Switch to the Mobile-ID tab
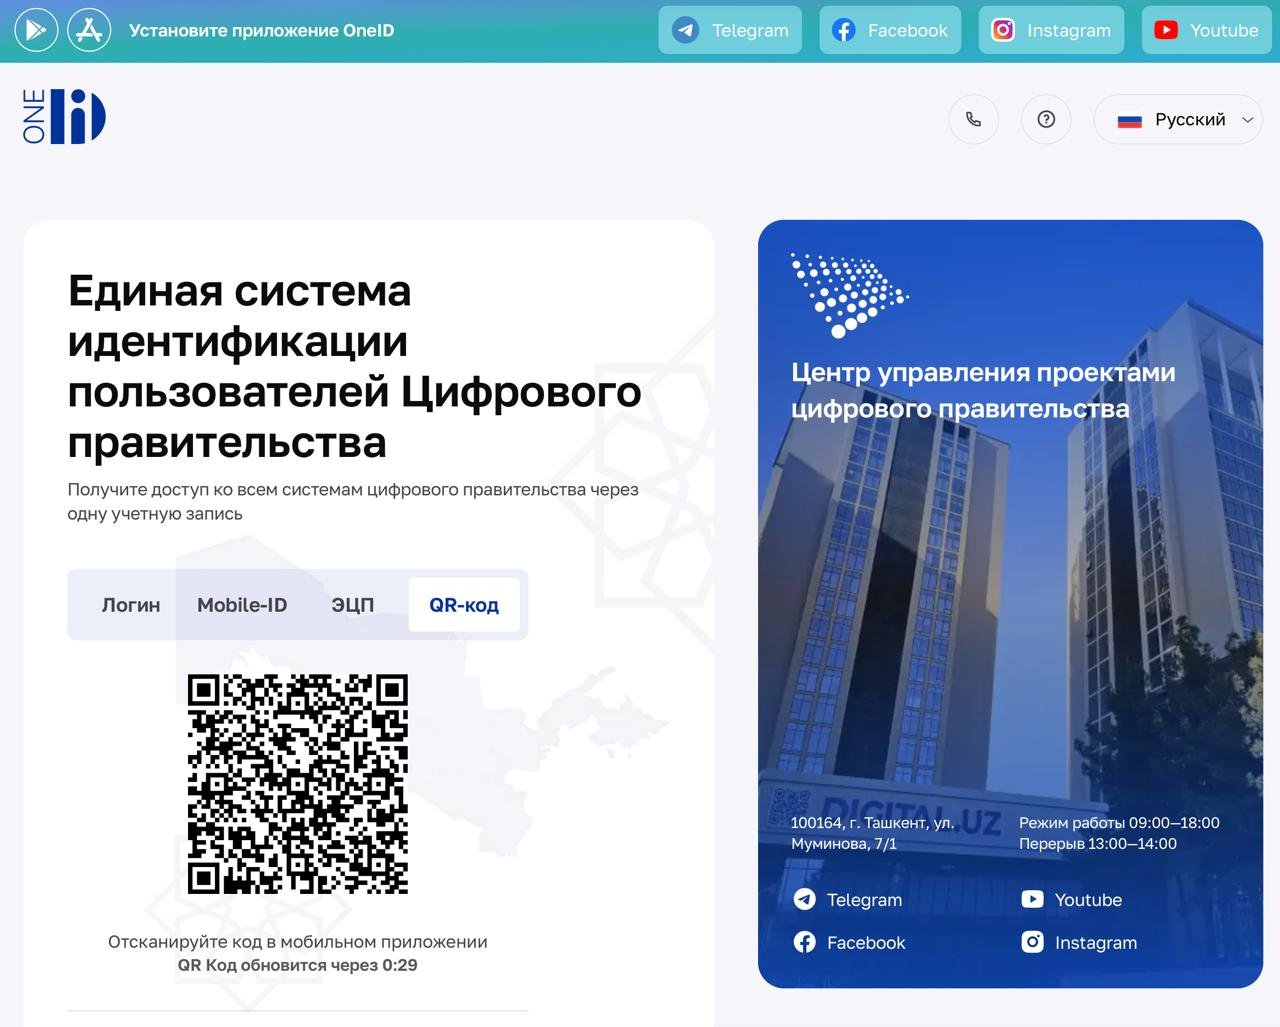Image resolution: width=1280 pixels, height=1027 pixels. [x=242, y=605]
